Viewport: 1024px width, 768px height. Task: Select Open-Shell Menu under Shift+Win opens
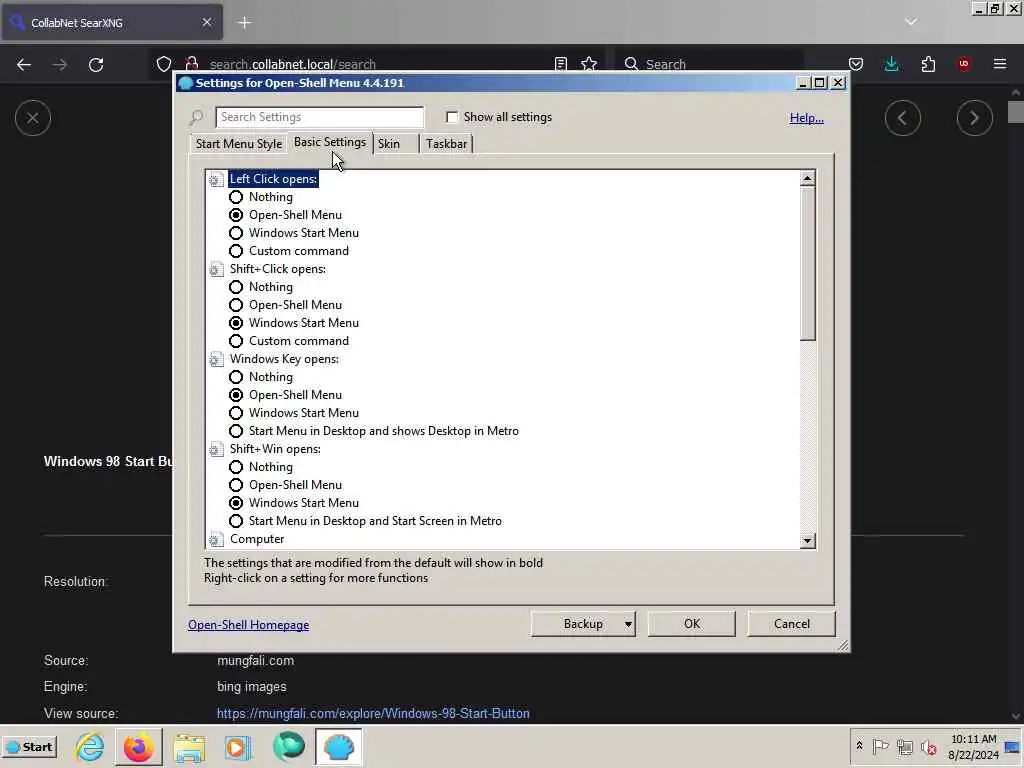pos(236,485)
